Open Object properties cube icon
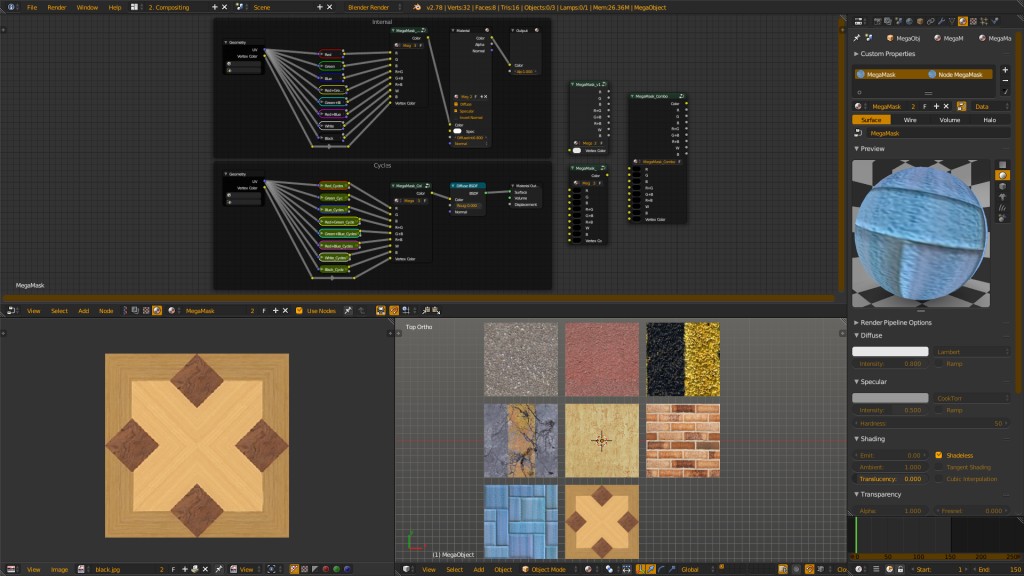Image resolution: width=1024 pixels, height=576 pixels. pos(919,18)
